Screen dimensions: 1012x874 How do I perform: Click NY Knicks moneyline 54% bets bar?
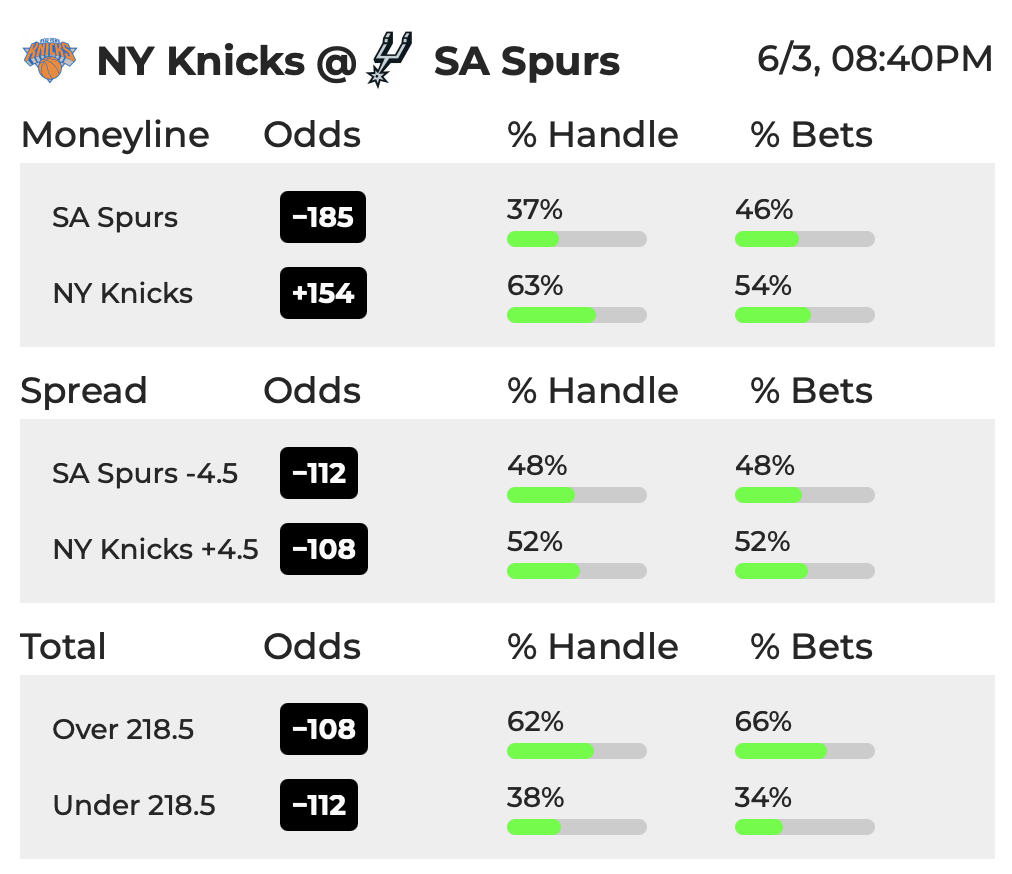805,315
